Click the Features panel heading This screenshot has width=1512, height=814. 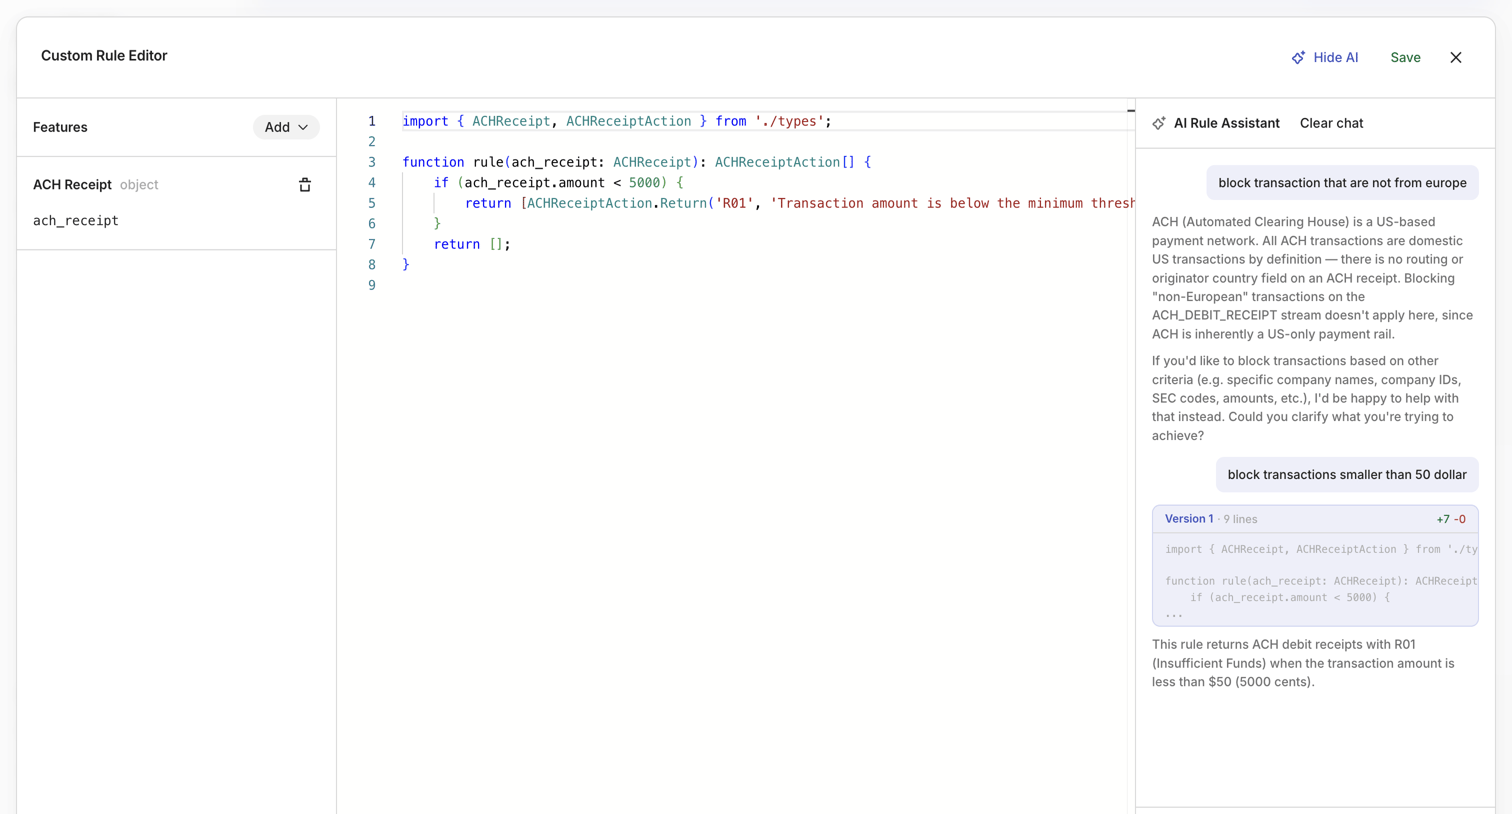click(60, 127)
